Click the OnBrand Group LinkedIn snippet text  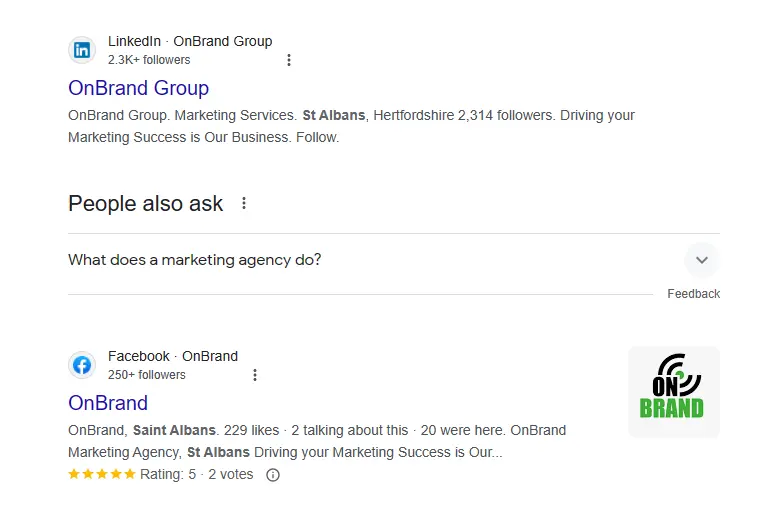tap(351, 126)
